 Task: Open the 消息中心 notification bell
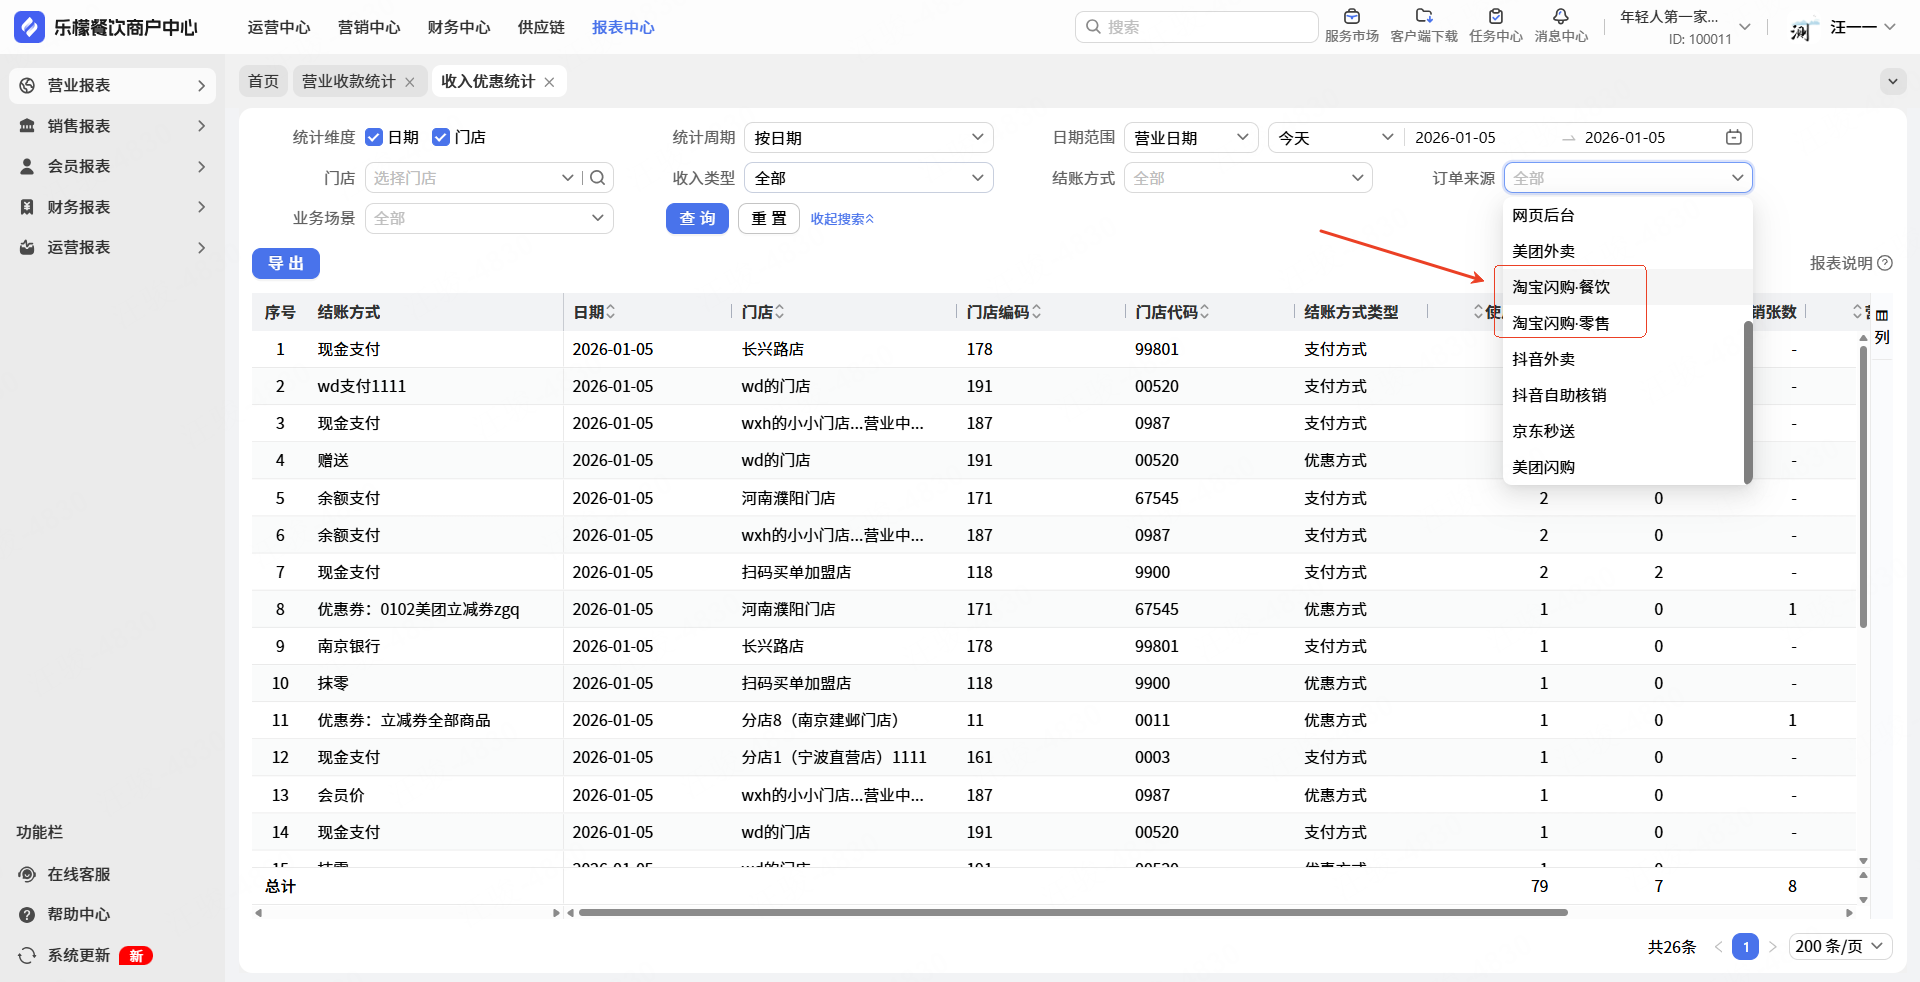1560,17
